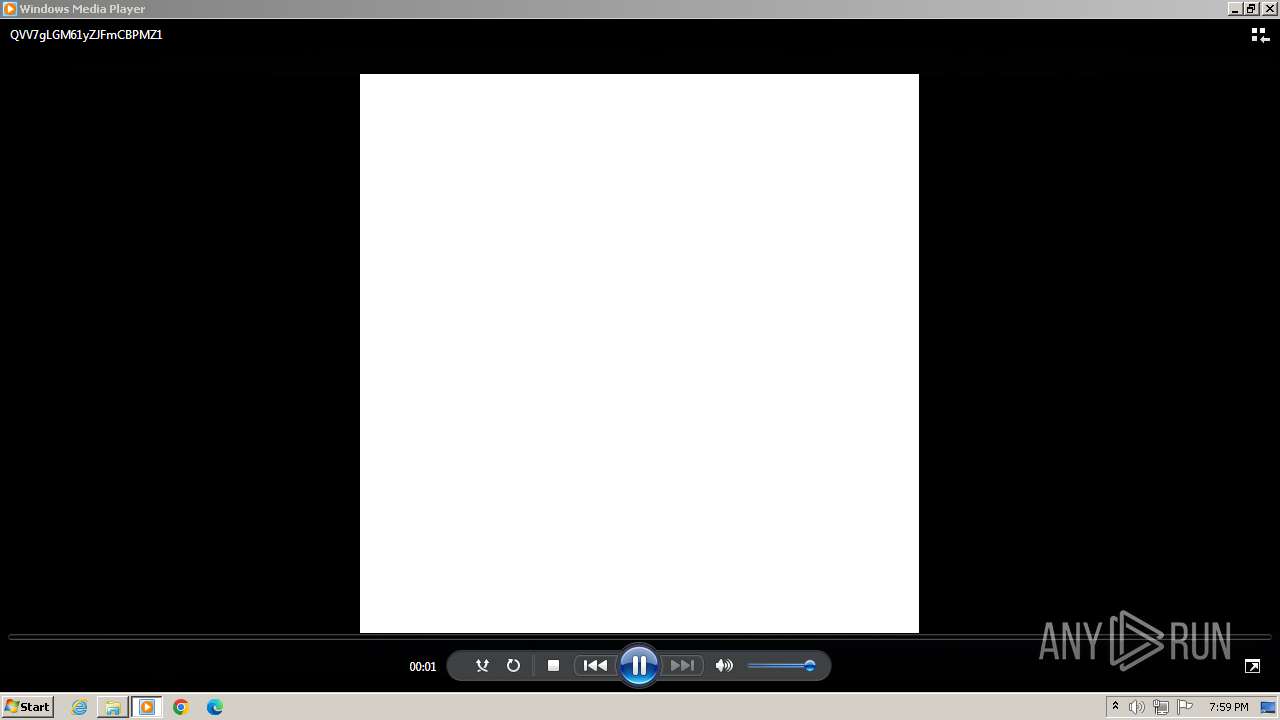The width and height of the screenshot is (1280, 720).
Task: Click the white video display area
Action: coord(639,353)
